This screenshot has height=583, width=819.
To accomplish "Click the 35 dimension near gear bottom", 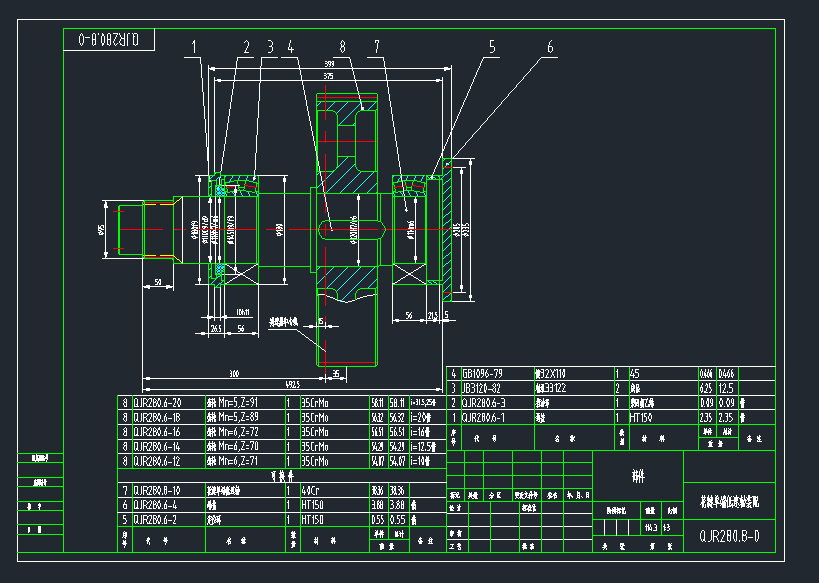I will click(x=336, y=373).
